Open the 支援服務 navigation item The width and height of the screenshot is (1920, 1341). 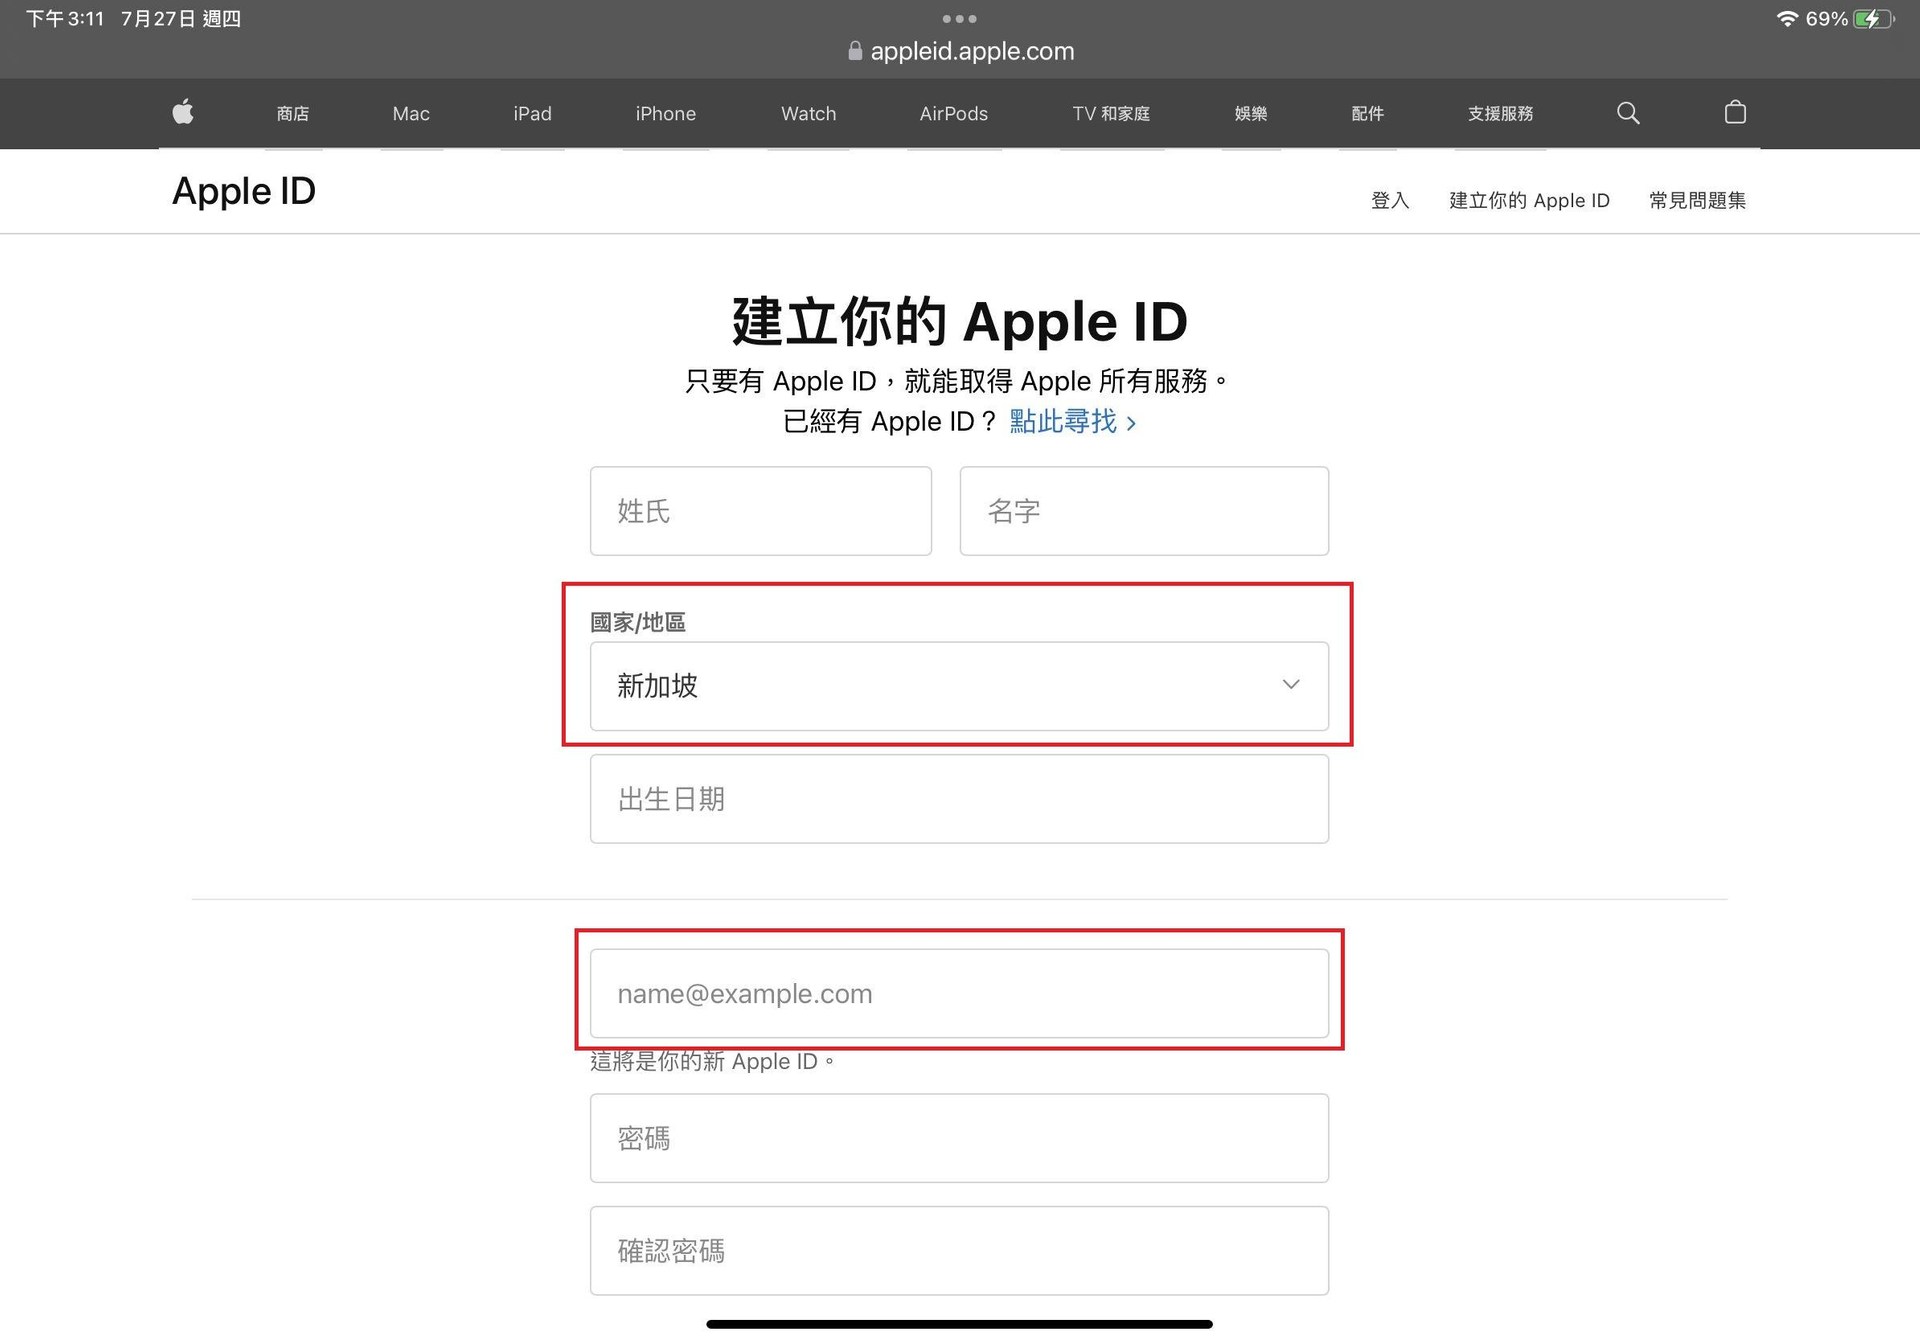pos(1500,114)
